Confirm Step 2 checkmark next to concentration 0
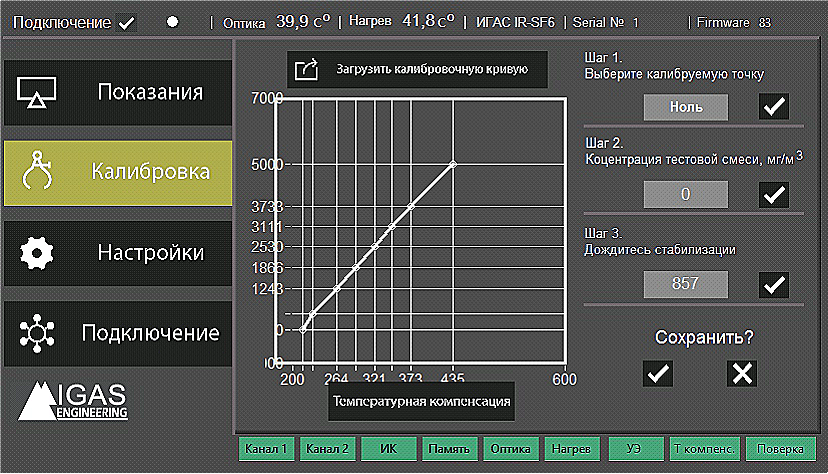 774,195
